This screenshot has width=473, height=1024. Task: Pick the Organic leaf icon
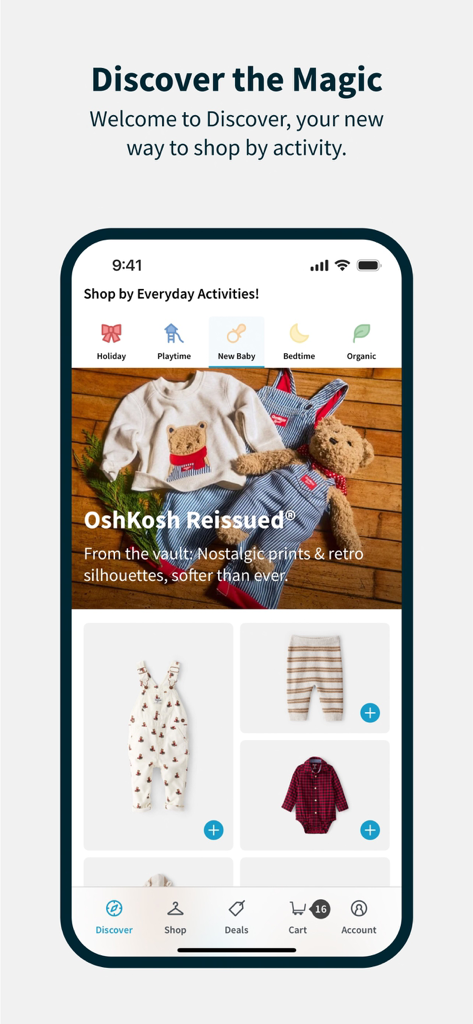coord(361,334)
